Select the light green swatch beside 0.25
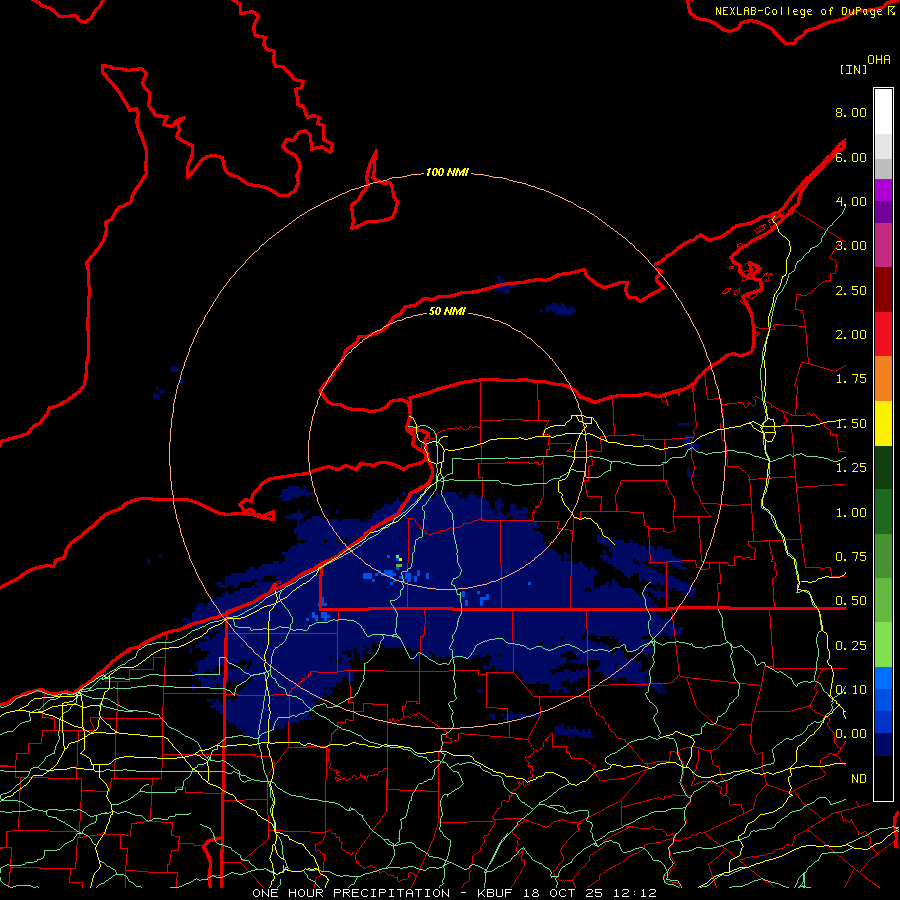 [883, 645]
